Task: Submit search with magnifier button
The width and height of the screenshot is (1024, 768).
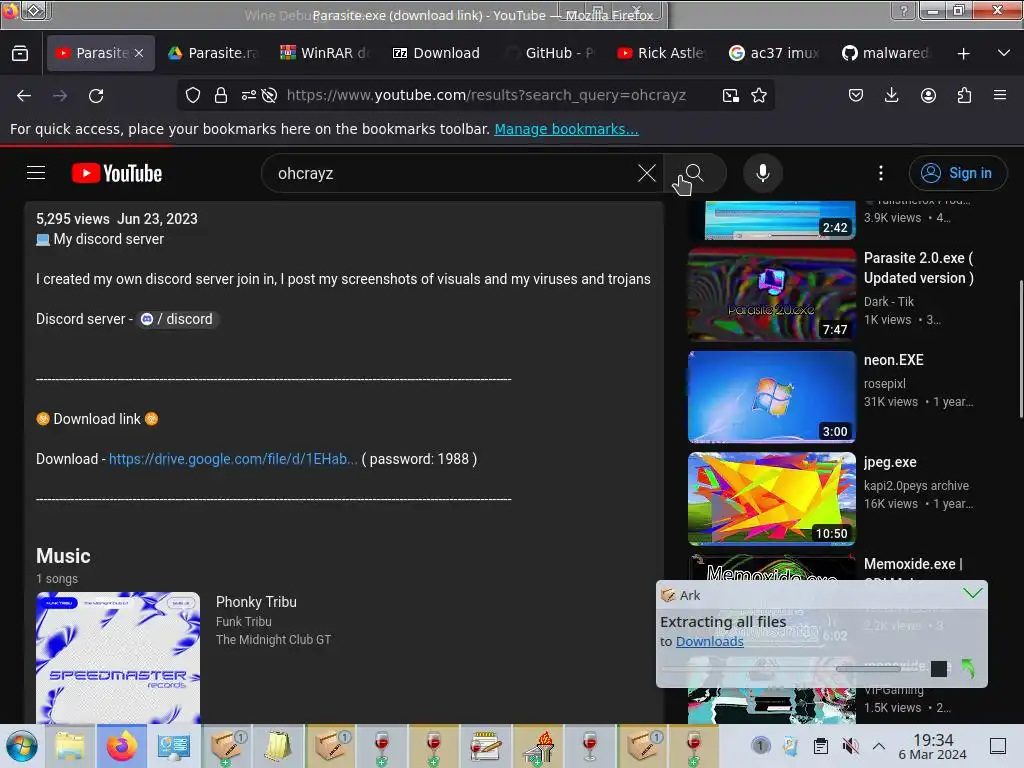Action: pos(695,173)
